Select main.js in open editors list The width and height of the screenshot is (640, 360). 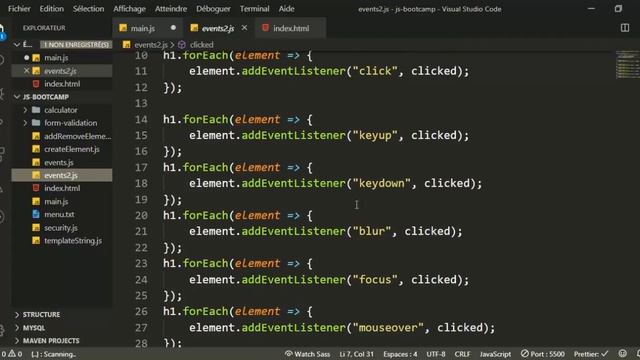[x=56, y=58]
